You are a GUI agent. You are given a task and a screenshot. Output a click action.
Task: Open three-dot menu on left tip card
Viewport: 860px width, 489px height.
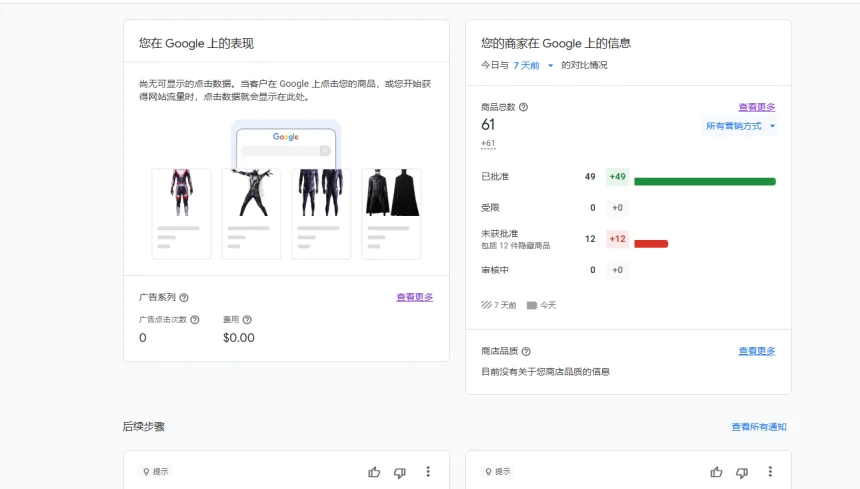(428, 472)
